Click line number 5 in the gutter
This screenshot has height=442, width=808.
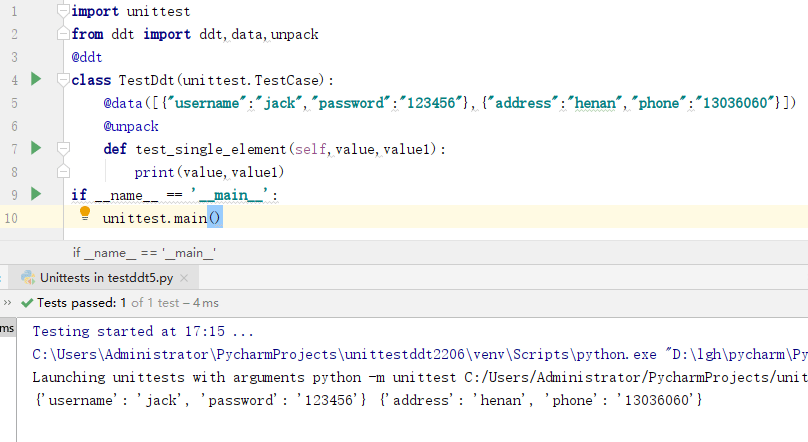coord(13,103)
